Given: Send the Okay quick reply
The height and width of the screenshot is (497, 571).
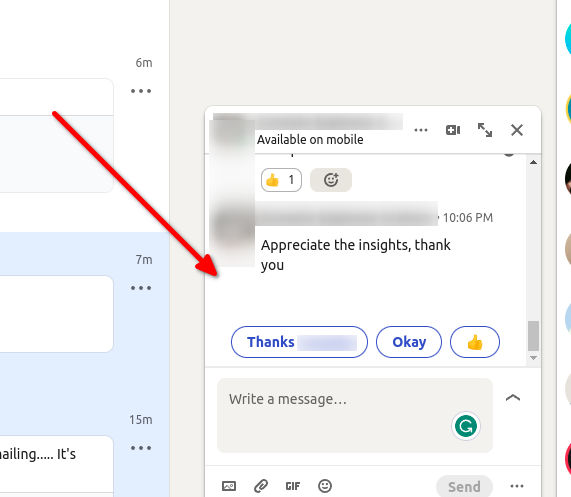Looking at the screenshot, I should point(409,342).
